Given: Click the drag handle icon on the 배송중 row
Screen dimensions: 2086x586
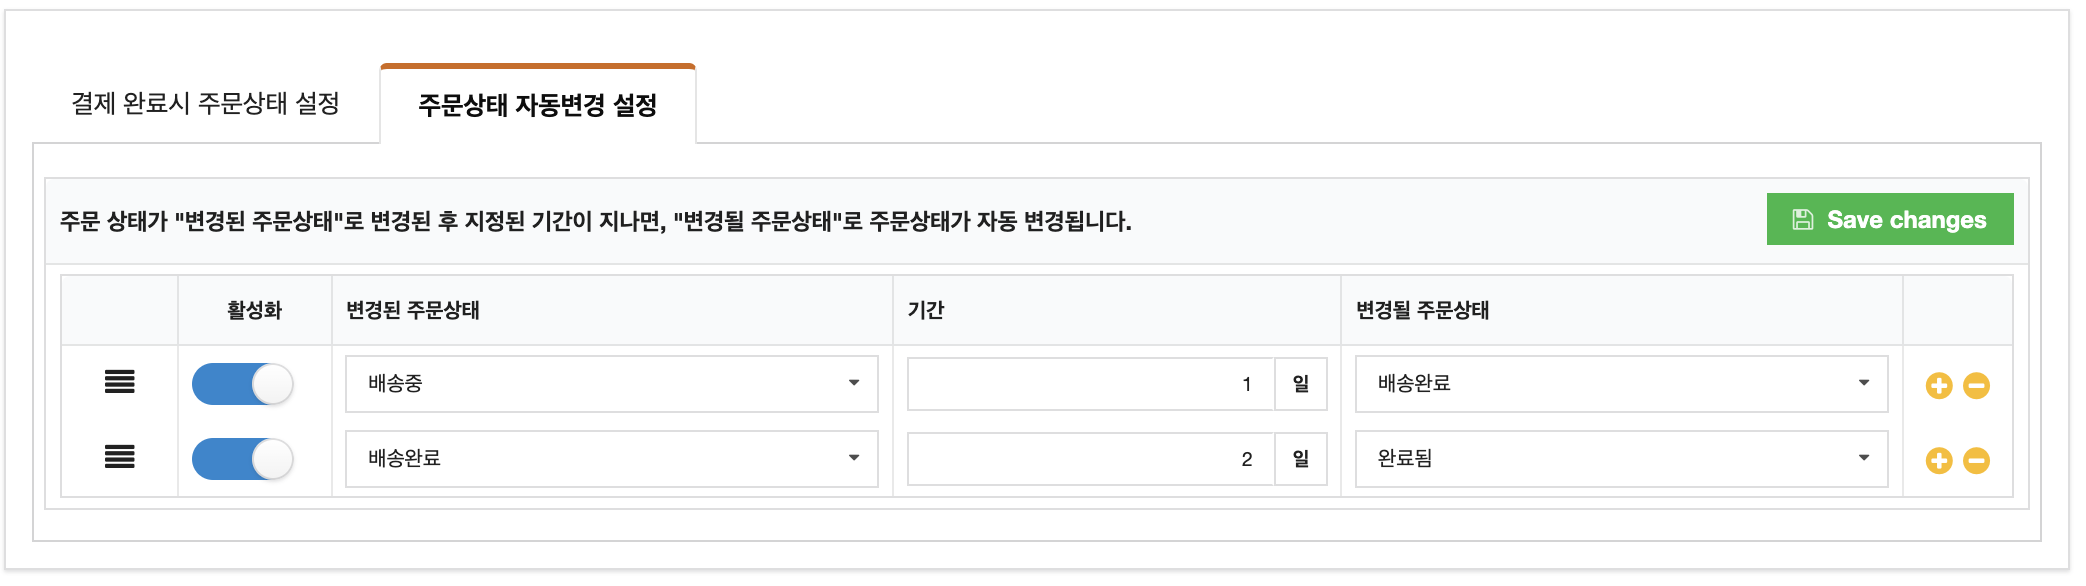Looking at the screenshot, I should click(120, 382).
